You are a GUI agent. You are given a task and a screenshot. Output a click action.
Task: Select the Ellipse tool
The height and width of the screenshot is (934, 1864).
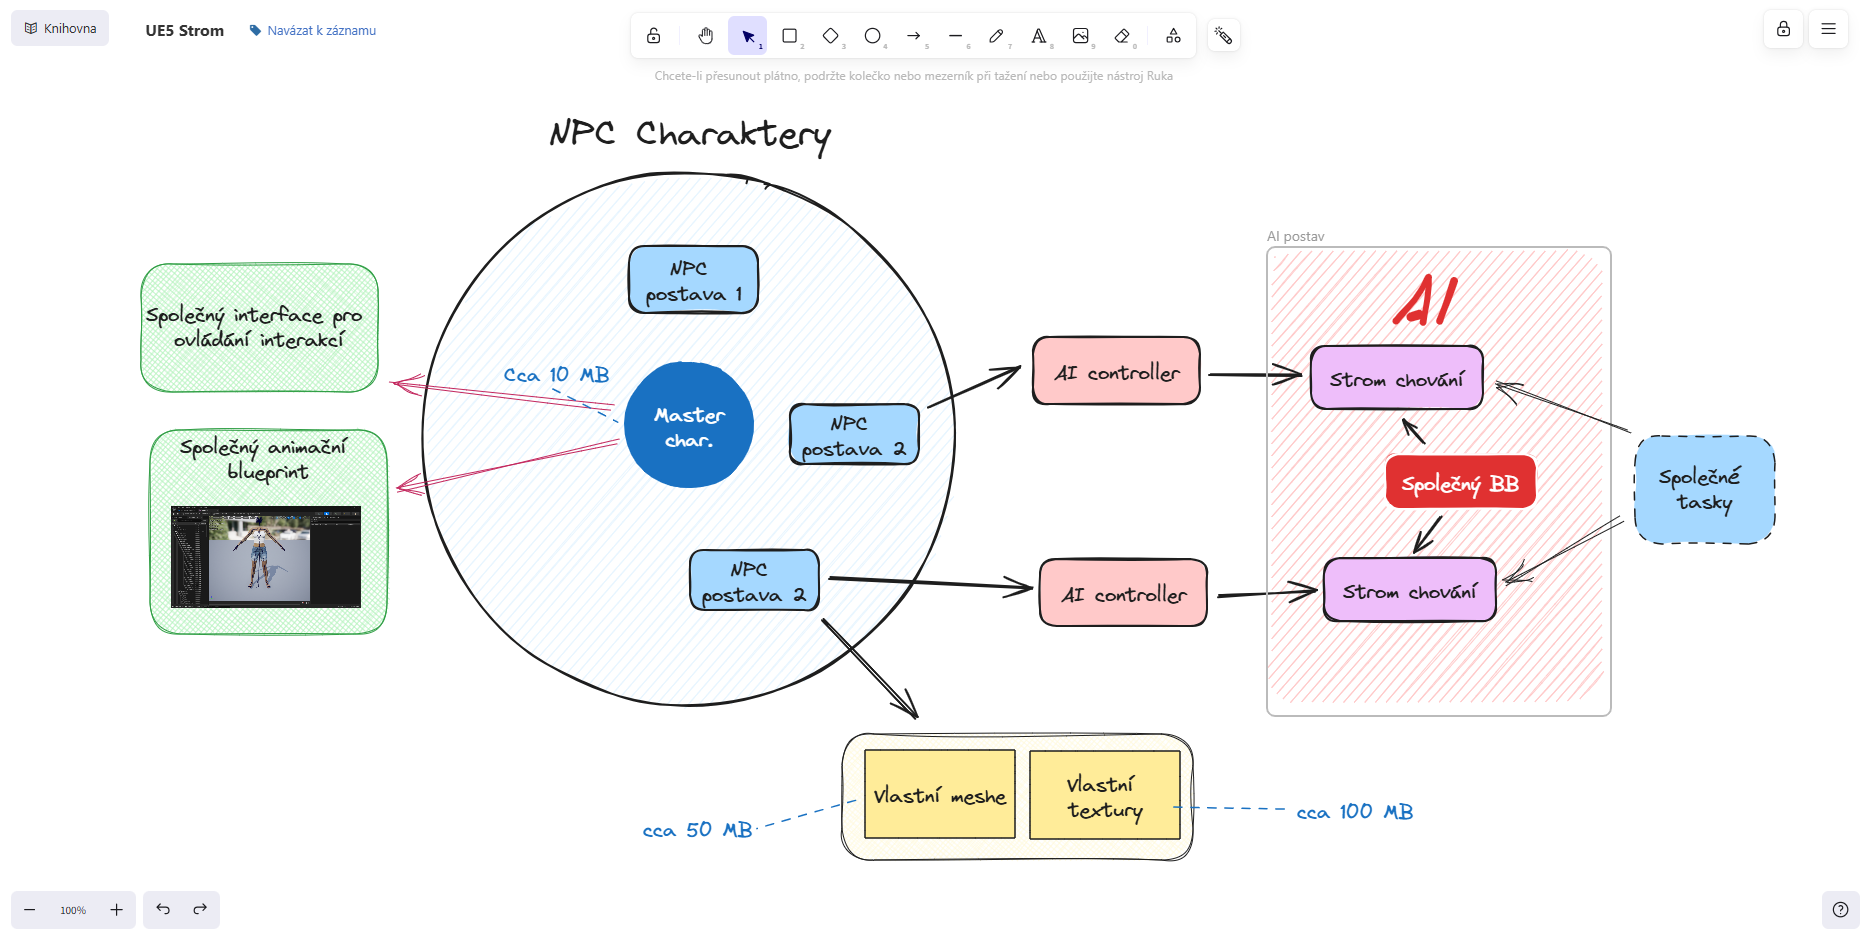[873, 36]
